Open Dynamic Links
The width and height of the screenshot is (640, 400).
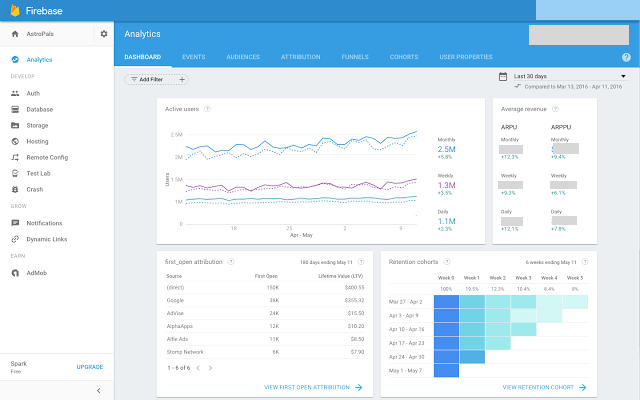[x=46, y=239]
